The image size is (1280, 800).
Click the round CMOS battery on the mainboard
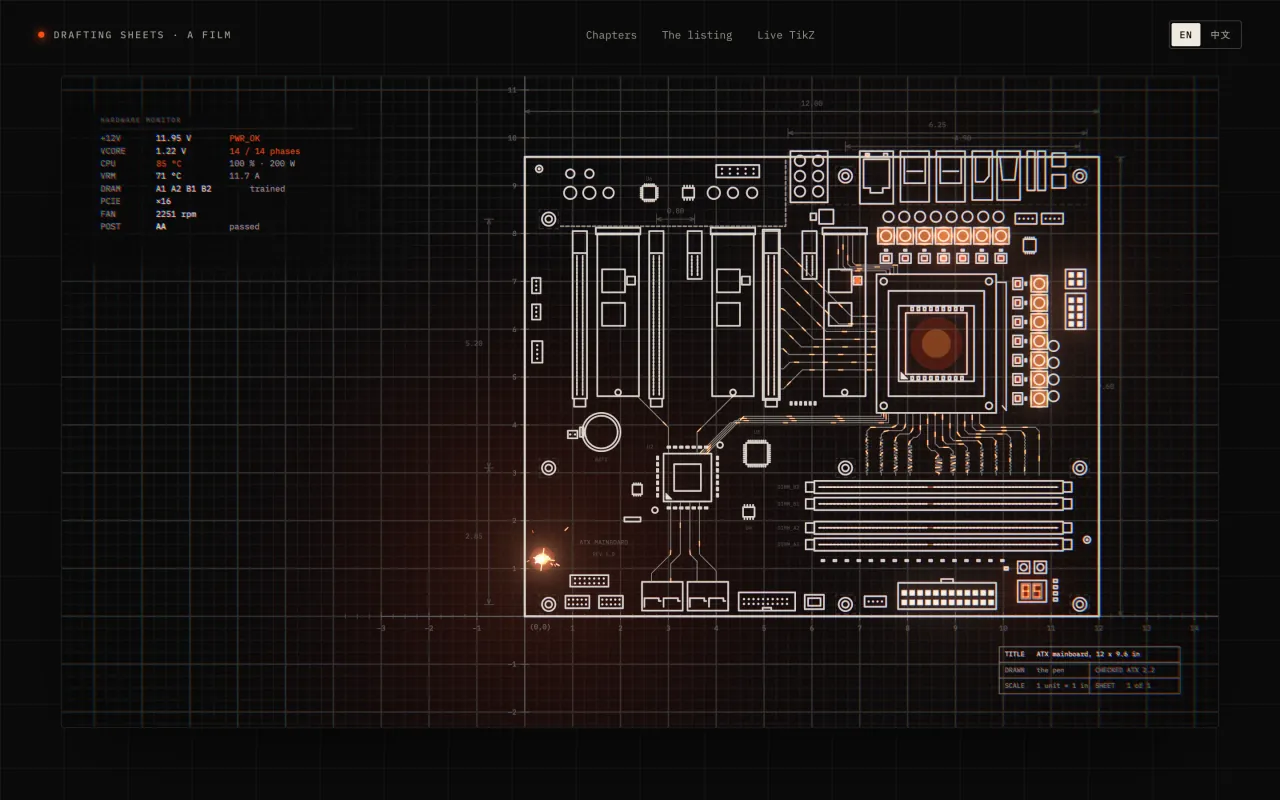(x=602, y=432)
